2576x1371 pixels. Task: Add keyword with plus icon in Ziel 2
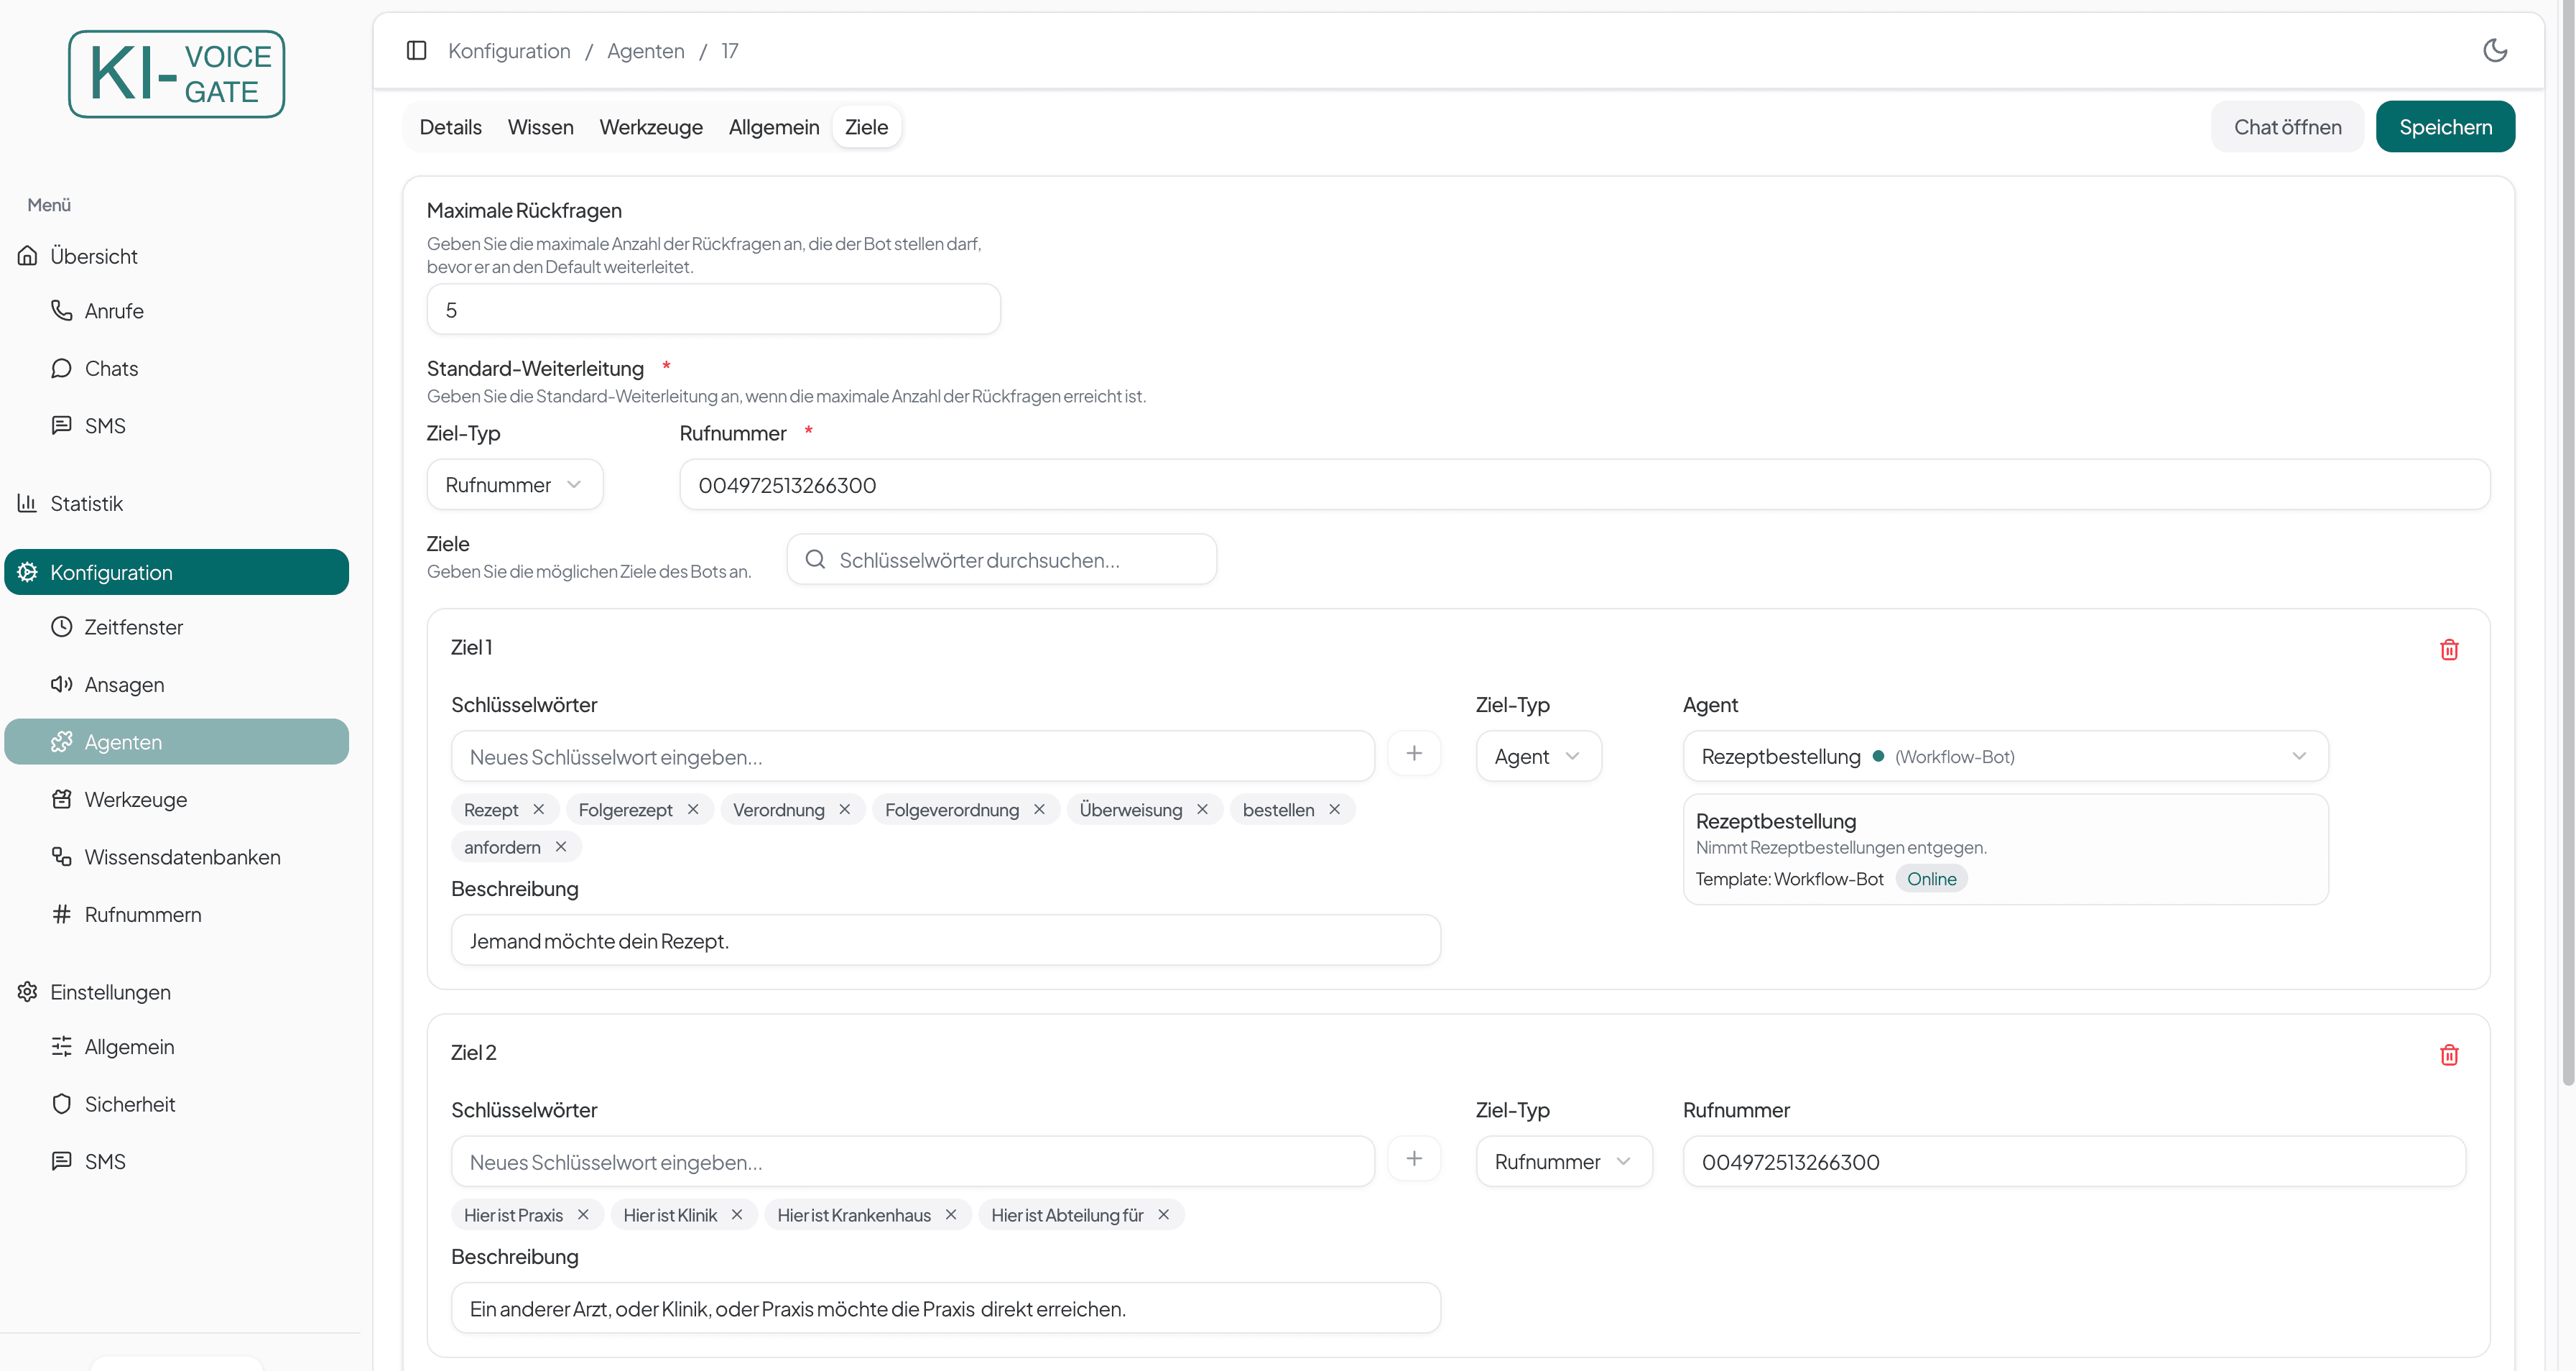(x=1413, y=1159)
